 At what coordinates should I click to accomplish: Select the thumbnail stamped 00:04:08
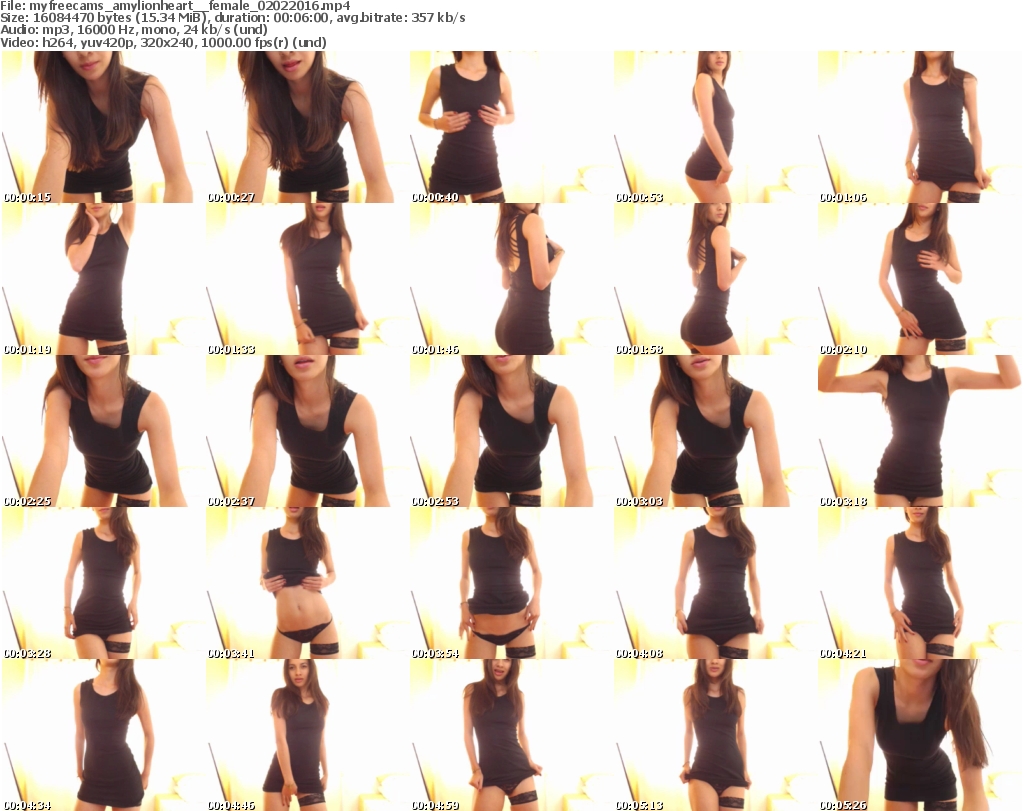pyautogui.click(x=715, y=583)
